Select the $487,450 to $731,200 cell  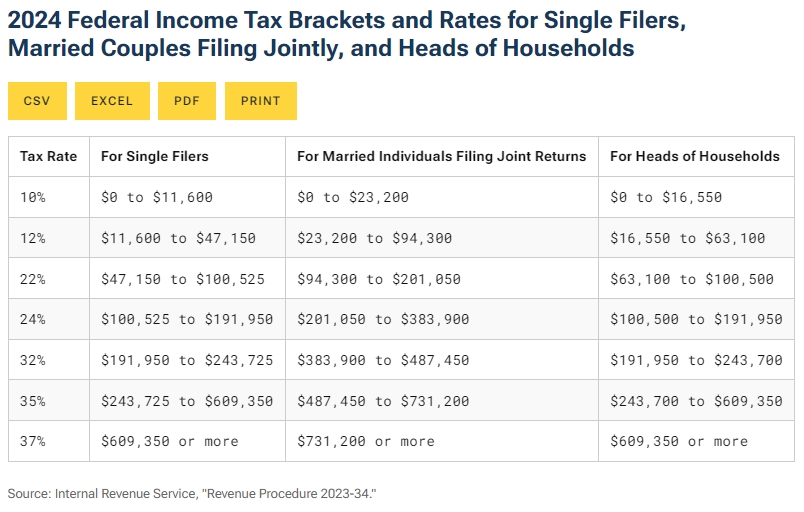click(x=383, y=400)
